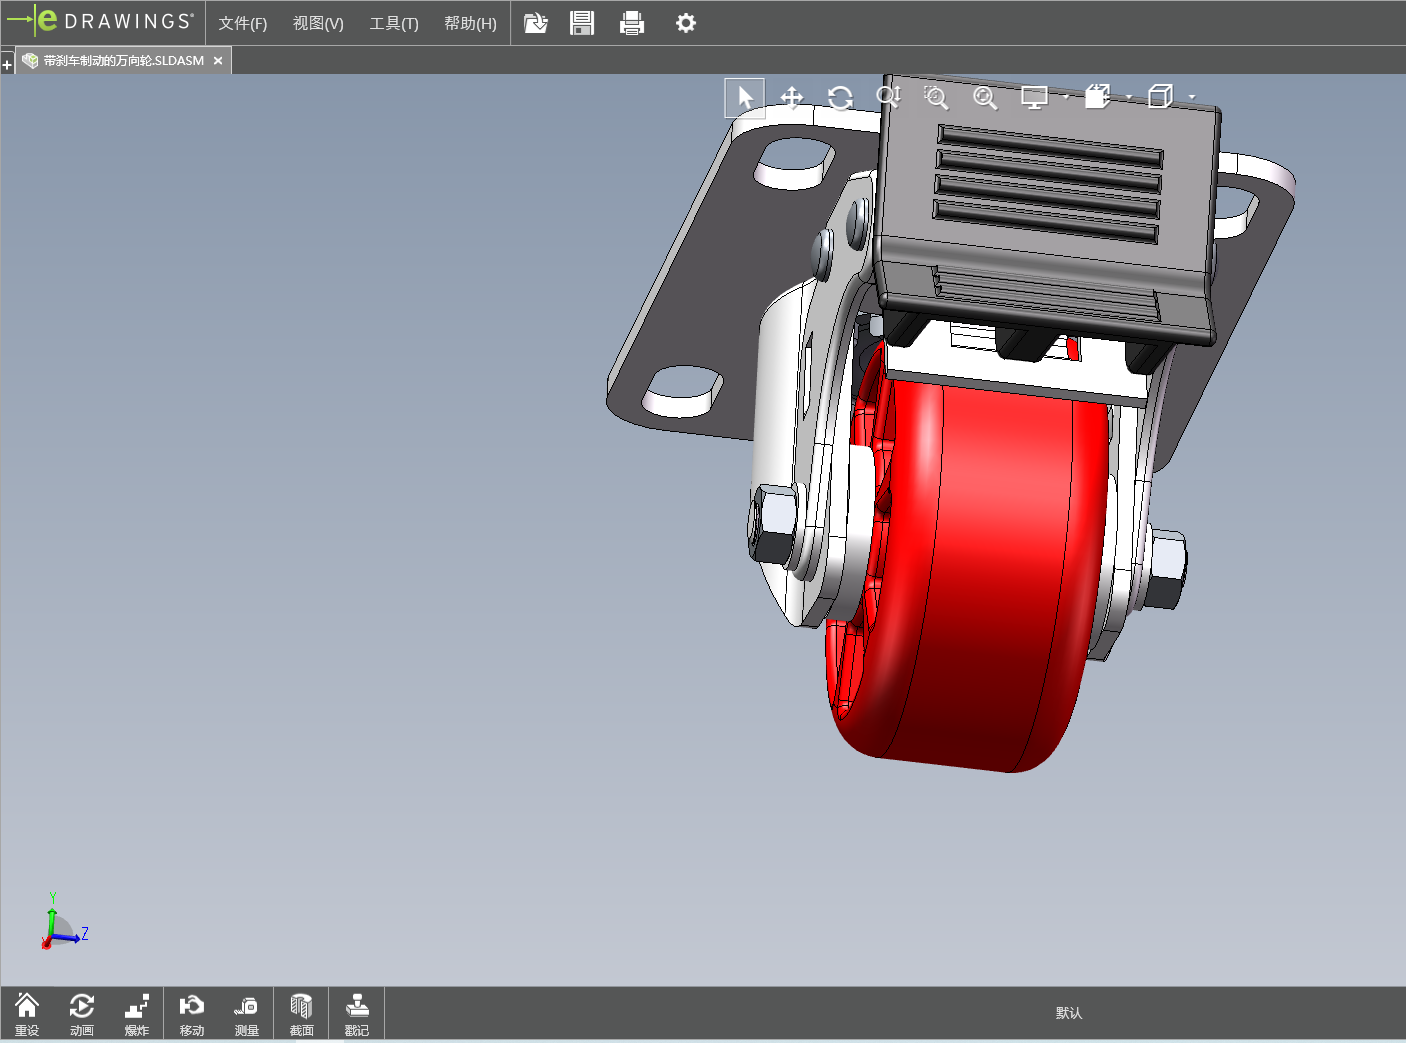Viewport: 1406px width, 1043px height.
Task: Click the print icon
Action: point(632,23)
